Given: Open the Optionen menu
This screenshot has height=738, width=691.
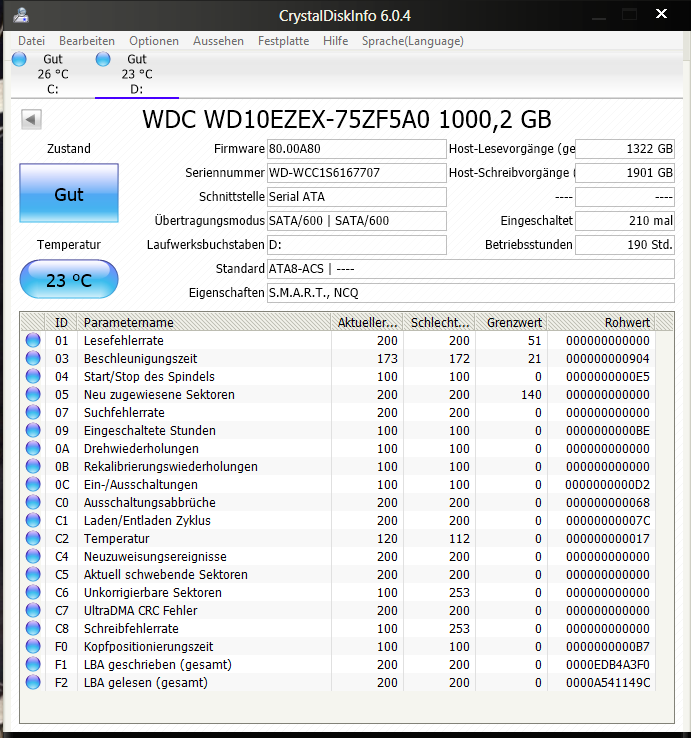Looking at the screenshot, I should point(154,41).
